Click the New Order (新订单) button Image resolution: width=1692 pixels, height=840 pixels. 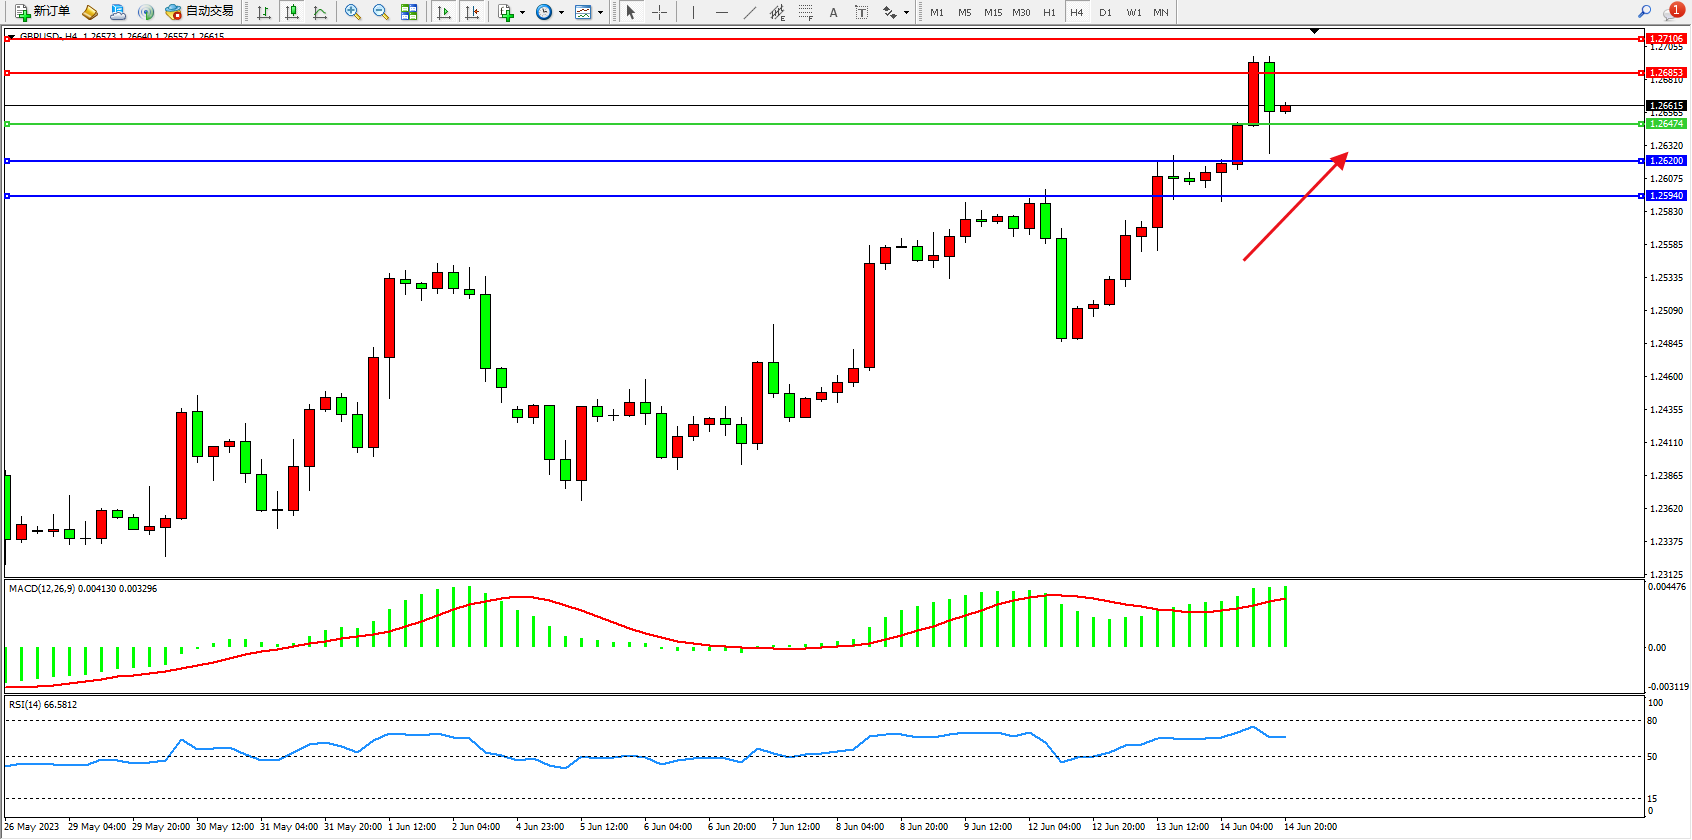click(x=42, y=12)
